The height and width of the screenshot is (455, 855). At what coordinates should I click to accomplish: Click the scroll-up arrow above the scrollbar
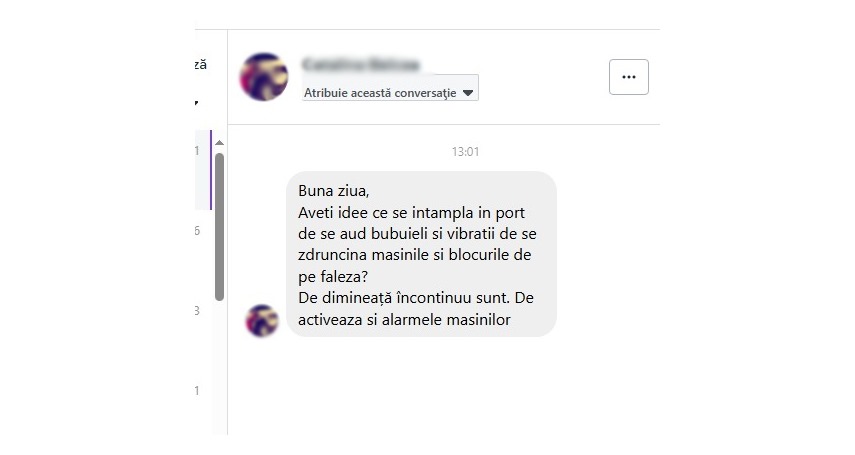(x=219, y=143)
